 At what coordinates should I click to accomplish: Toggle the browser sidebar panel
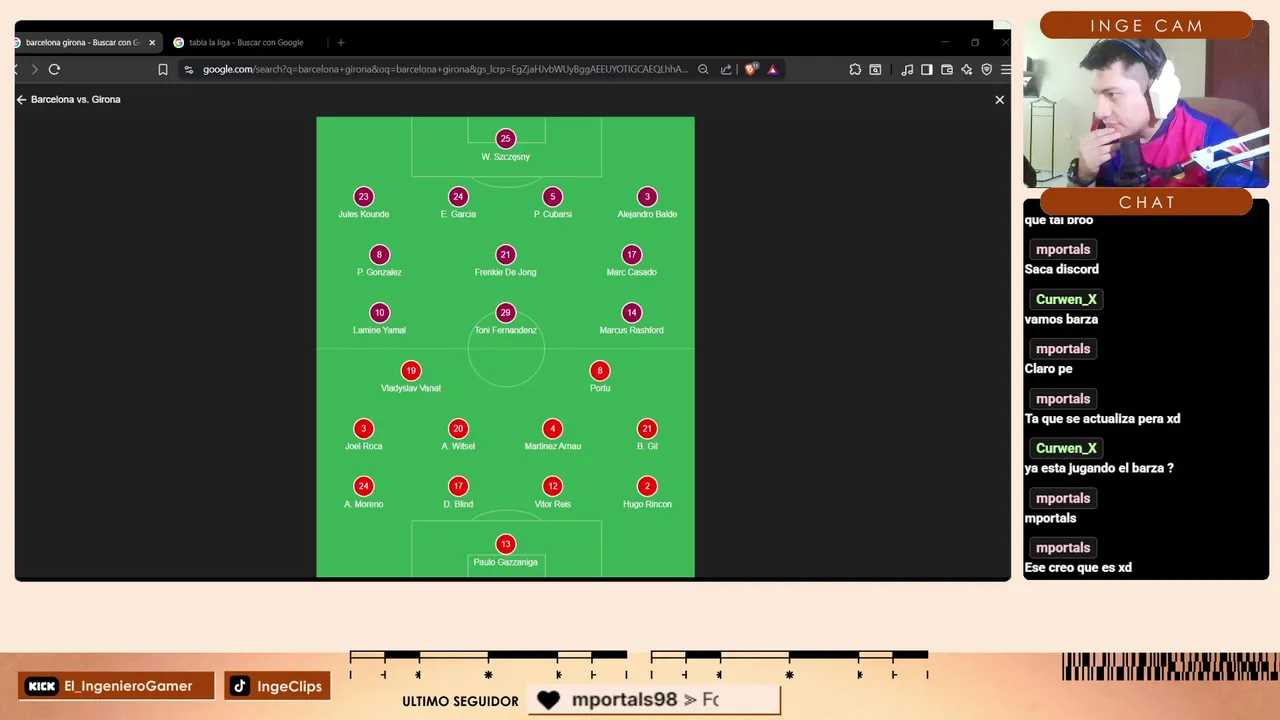(x=927, y=69)
